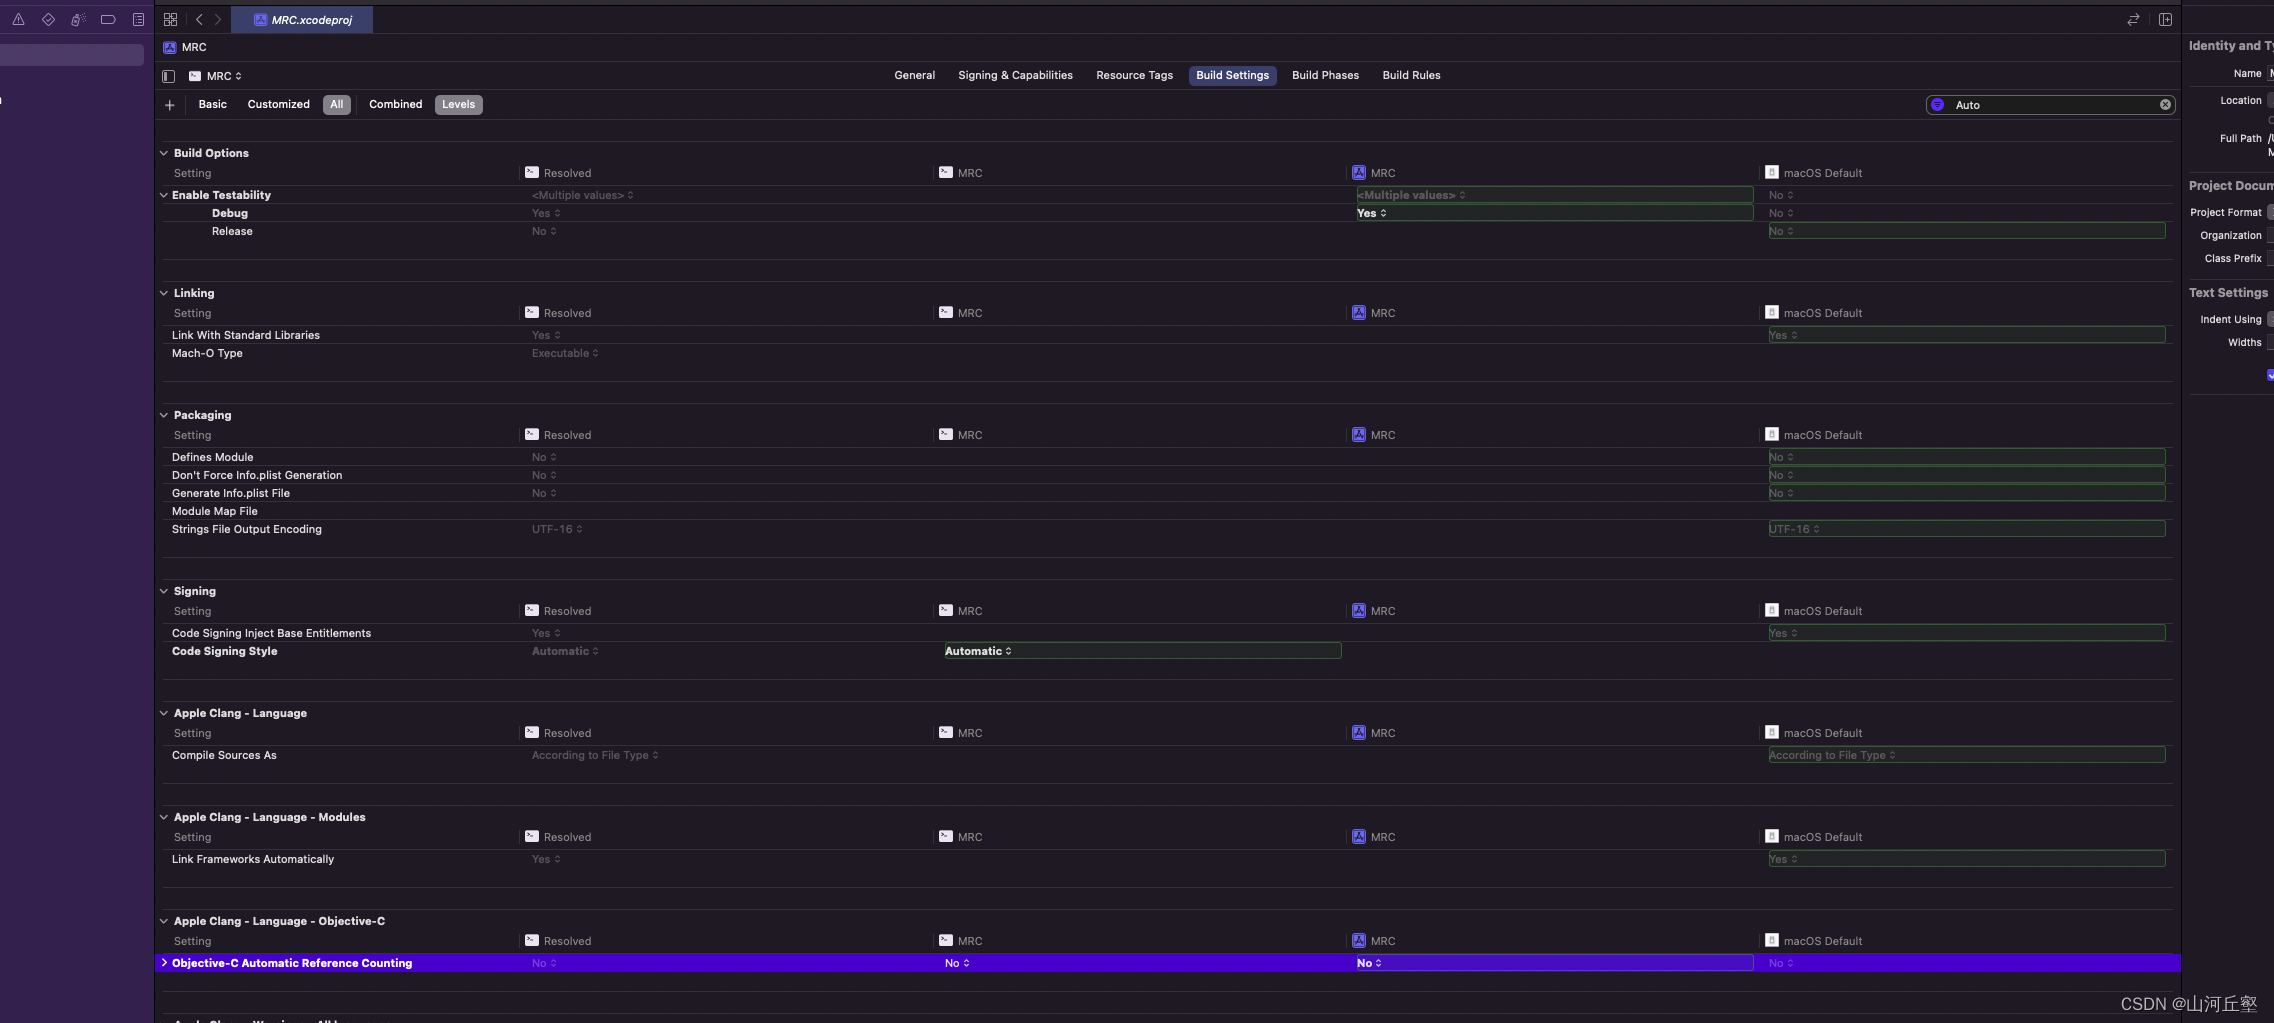
Task: Open the Test navigator diamond icon
Action: [x=48, y=19]
